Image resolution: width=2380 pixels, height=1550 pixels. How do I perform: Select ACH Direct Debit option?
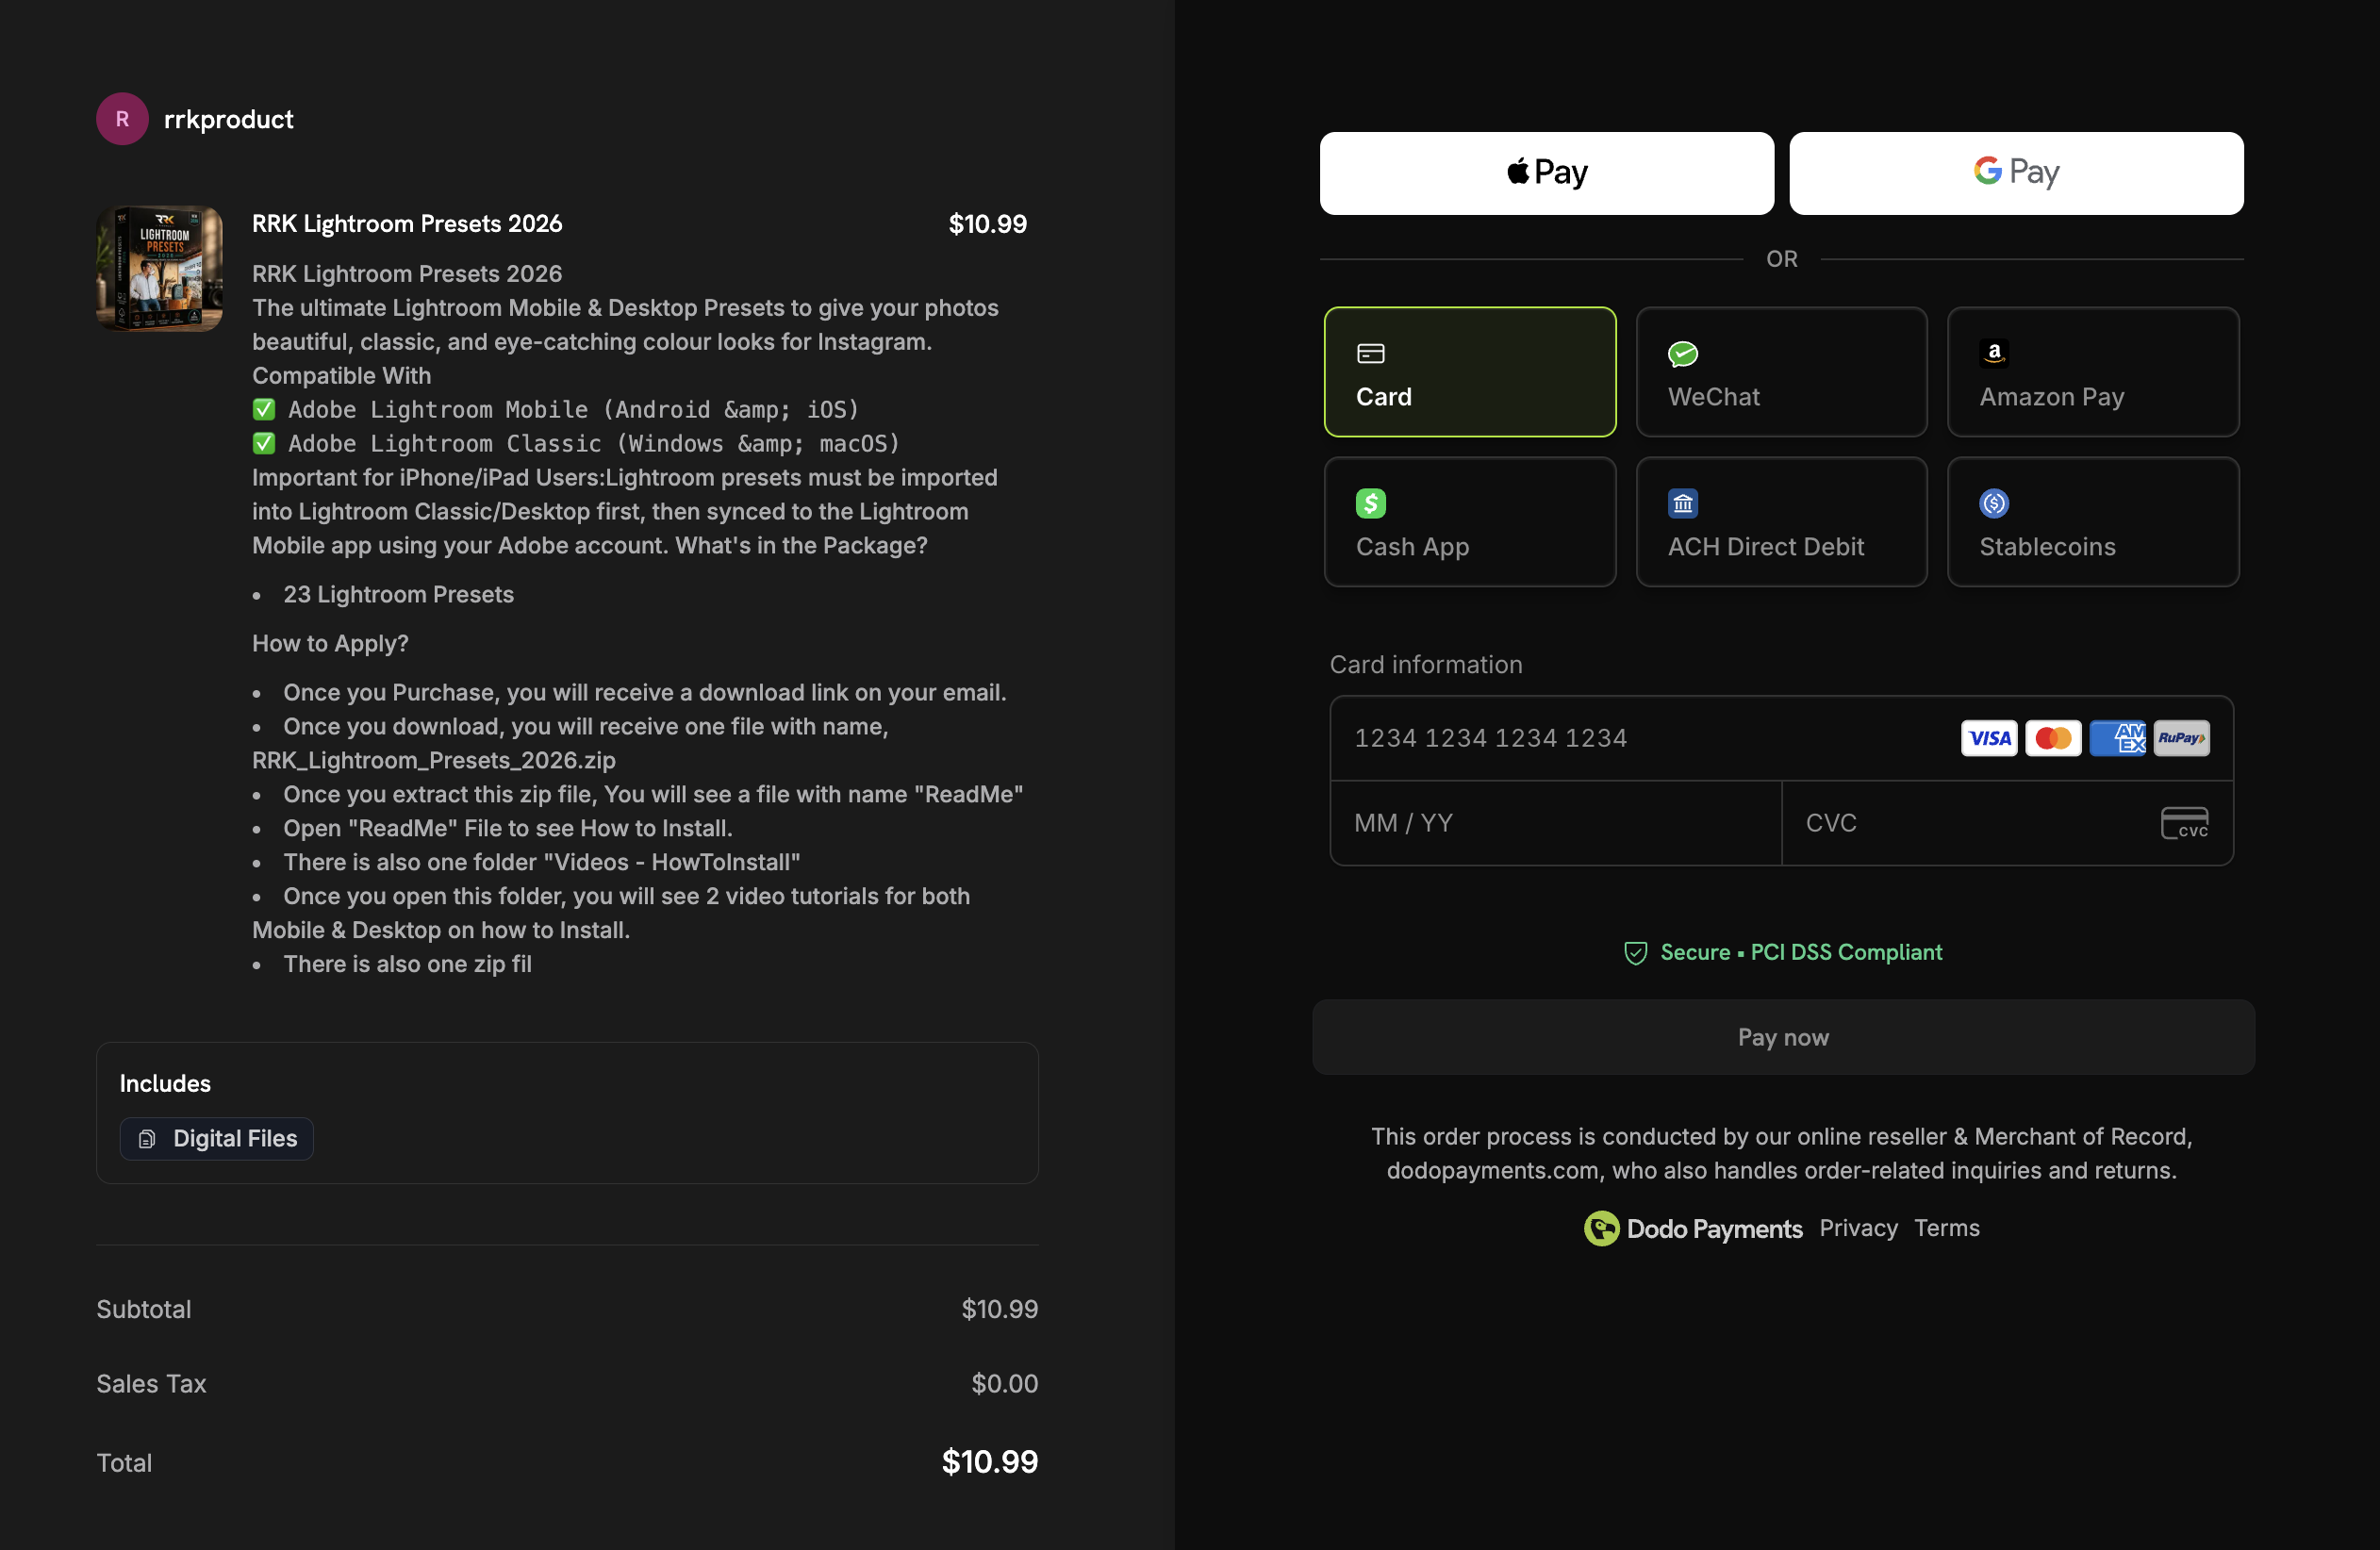pos(1781,522)
